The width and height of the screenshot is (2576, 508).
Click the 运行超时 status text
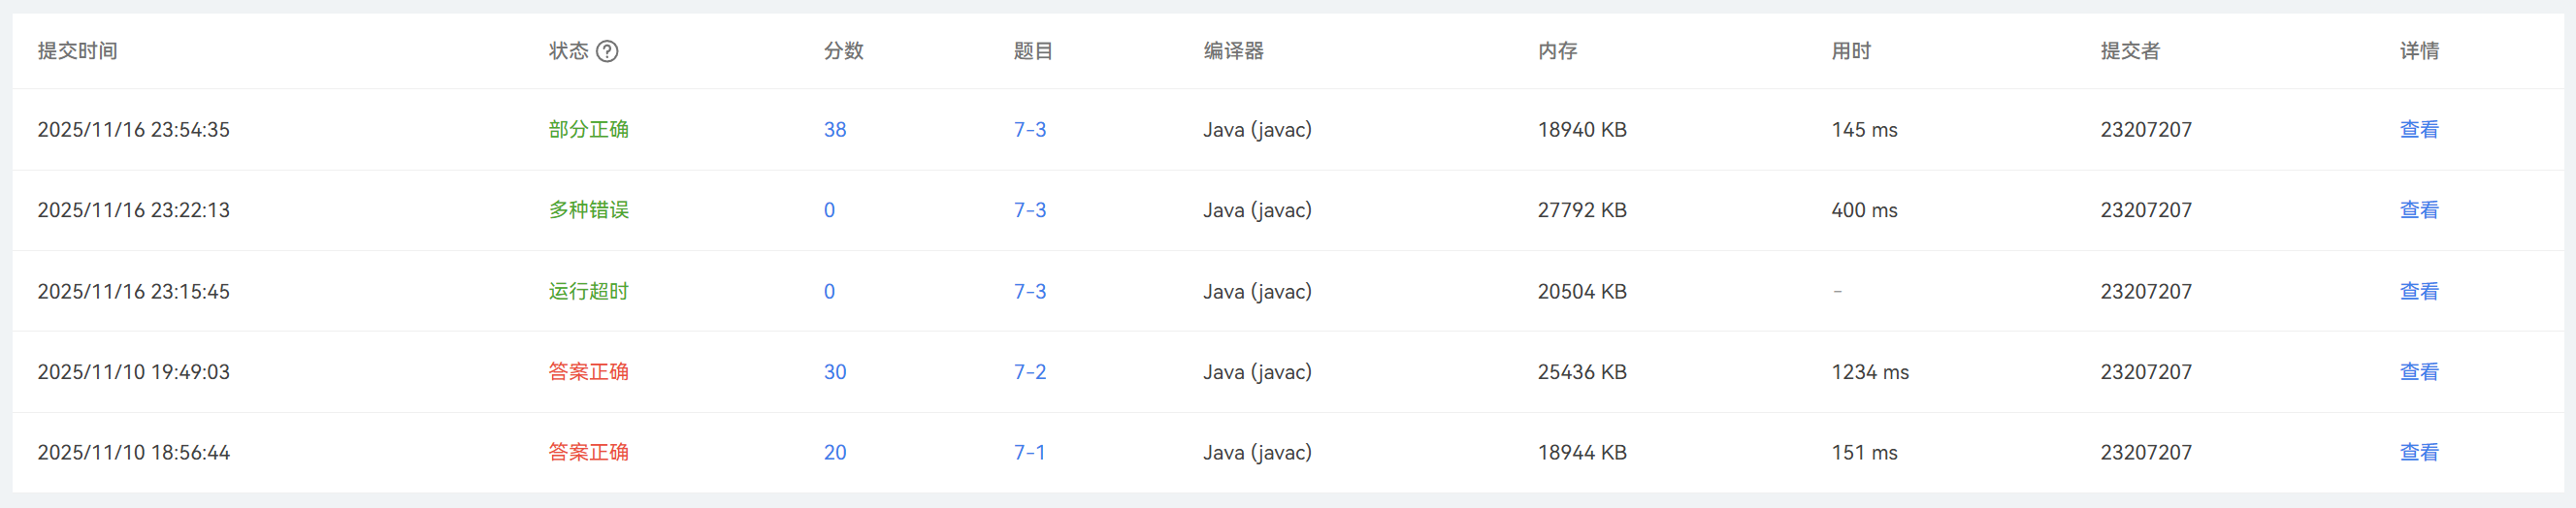(588, 291)
